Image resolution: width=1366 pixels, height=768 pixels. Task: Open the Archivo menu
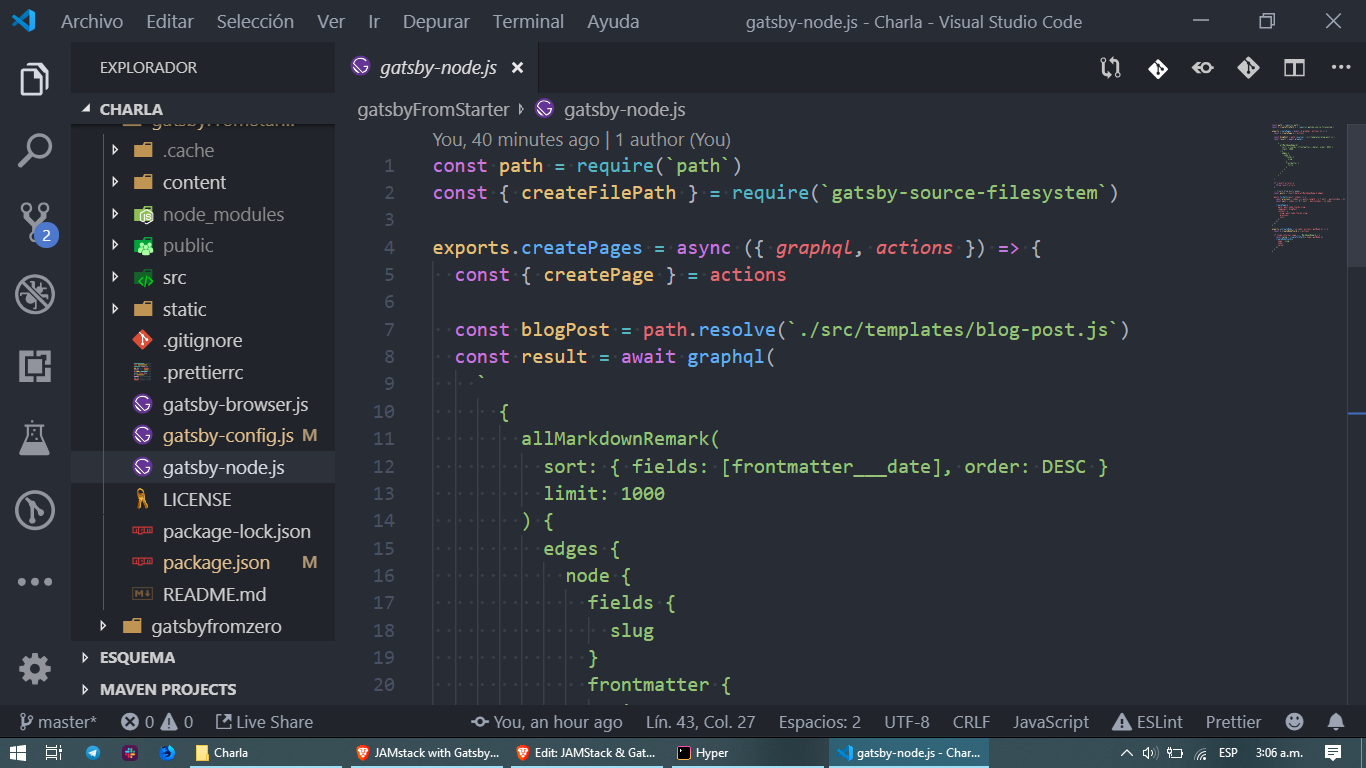coord(92,21)
